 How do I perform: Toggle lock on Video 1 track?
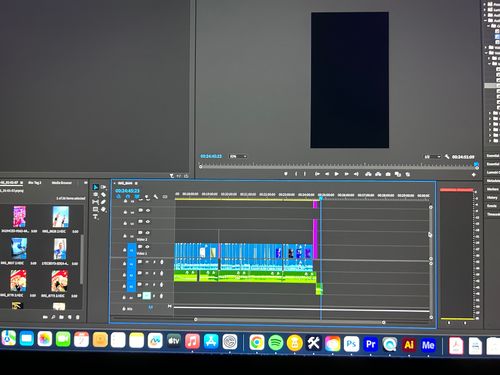[x=125, y=249]
